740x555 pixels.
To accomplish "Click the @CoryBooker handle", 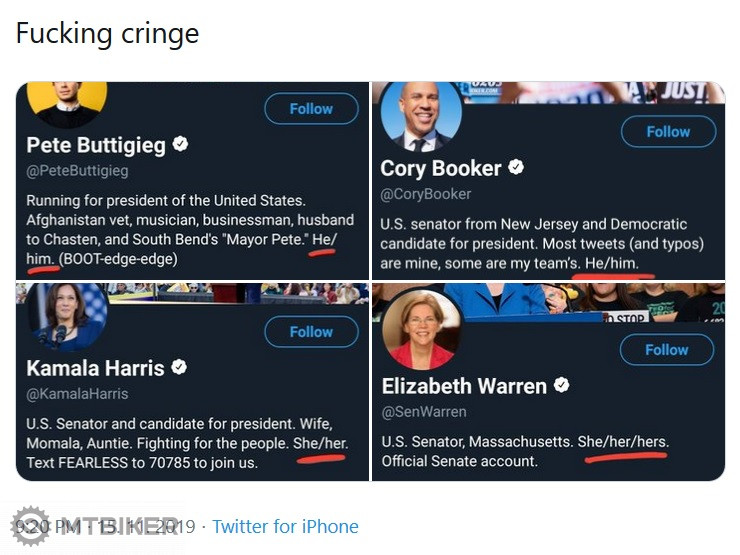I will pyautogui.click(x=425, y=193).
